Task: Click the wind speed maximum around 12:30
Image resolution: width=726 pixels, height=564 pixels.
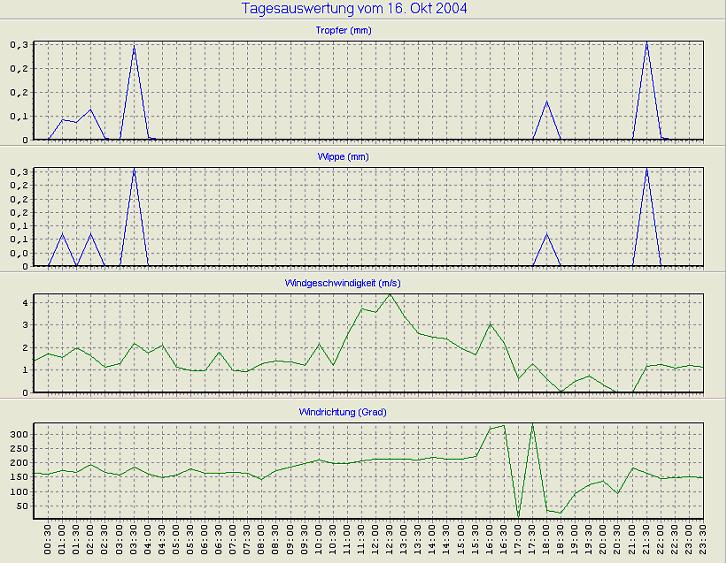Action: click(x=390, y=294)
